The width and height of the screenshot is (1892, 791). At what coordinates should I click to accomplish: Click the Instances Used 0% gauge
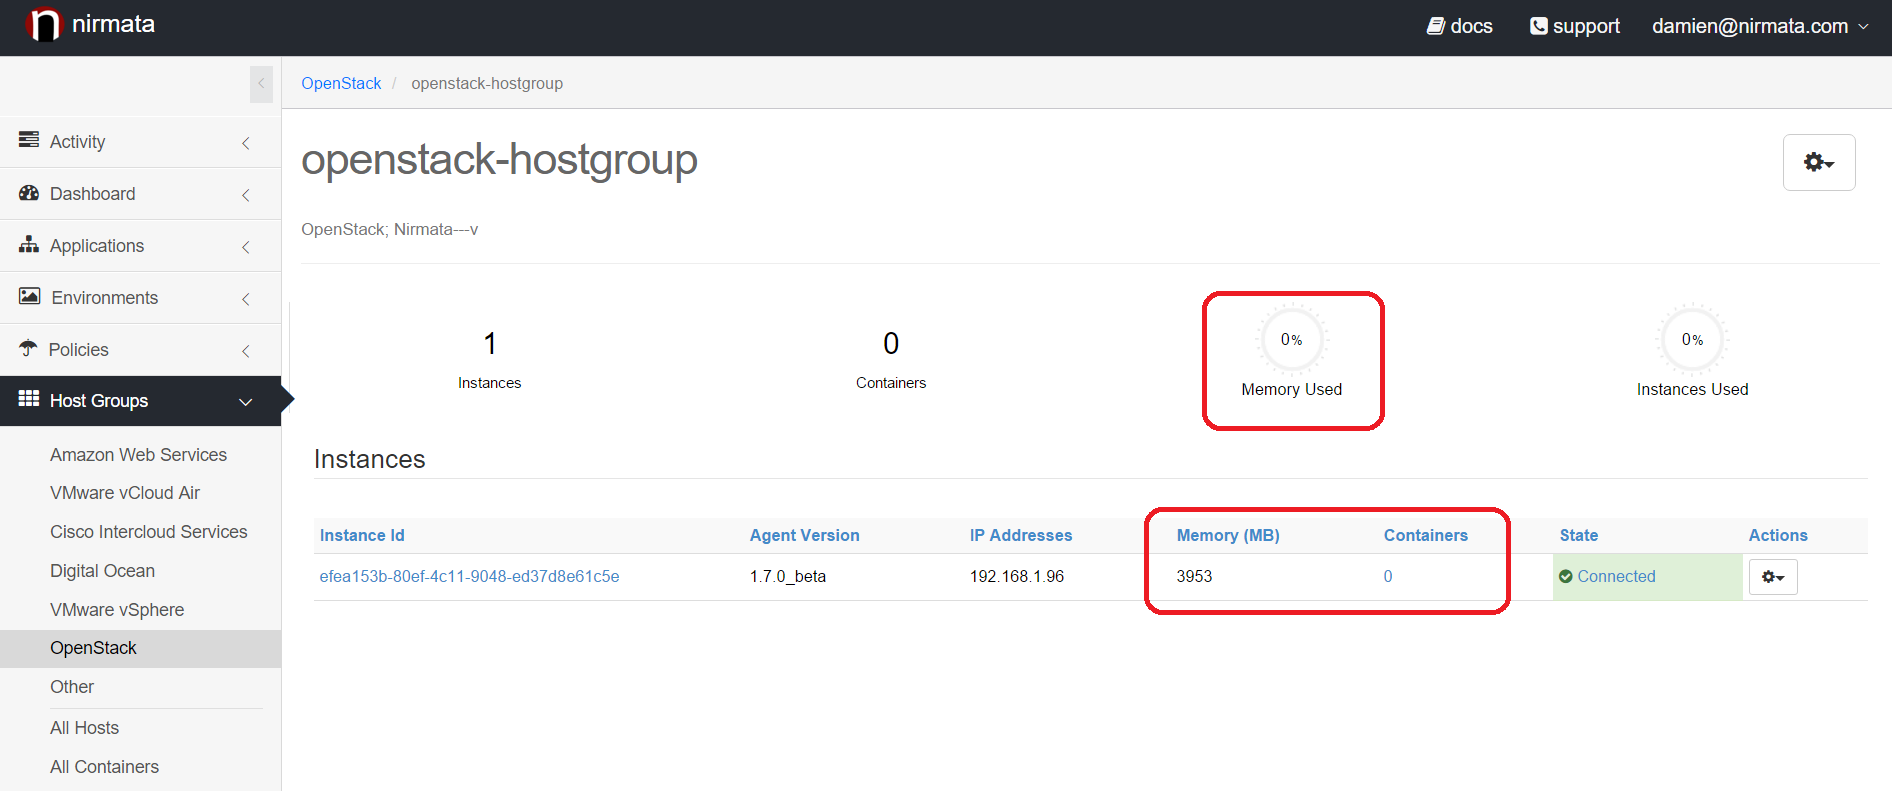tap(1692, 340)
